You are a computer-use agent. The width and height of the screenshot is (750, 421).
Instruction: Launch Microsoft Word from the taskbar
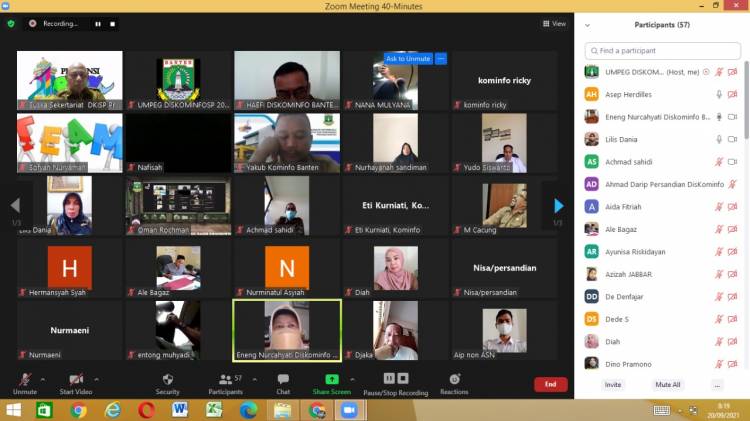180,410
